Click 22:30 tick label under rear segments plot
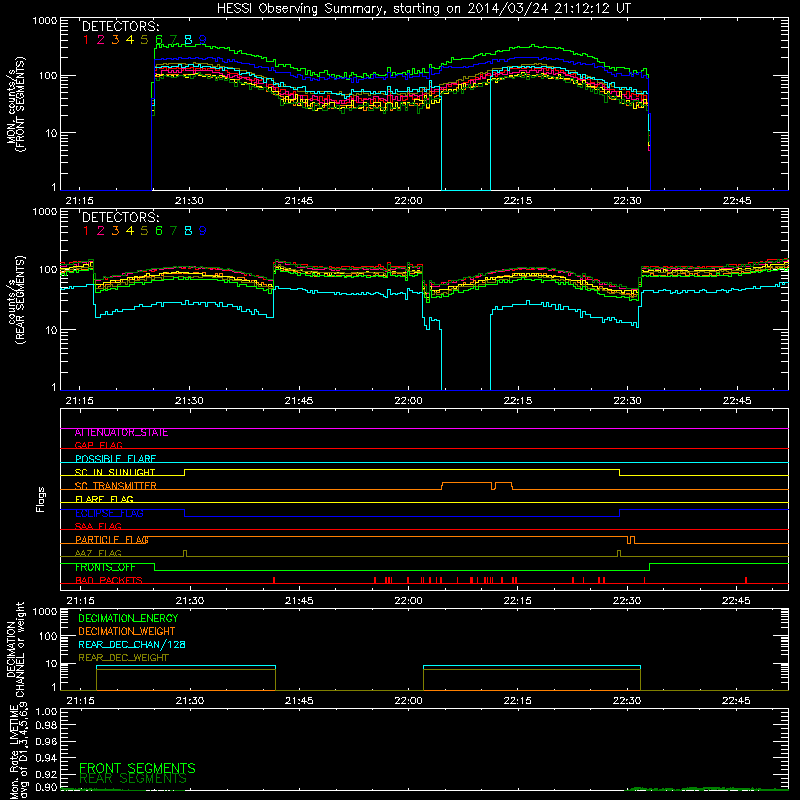The width and height of the screenshot is (800, 800). (627, 401)
